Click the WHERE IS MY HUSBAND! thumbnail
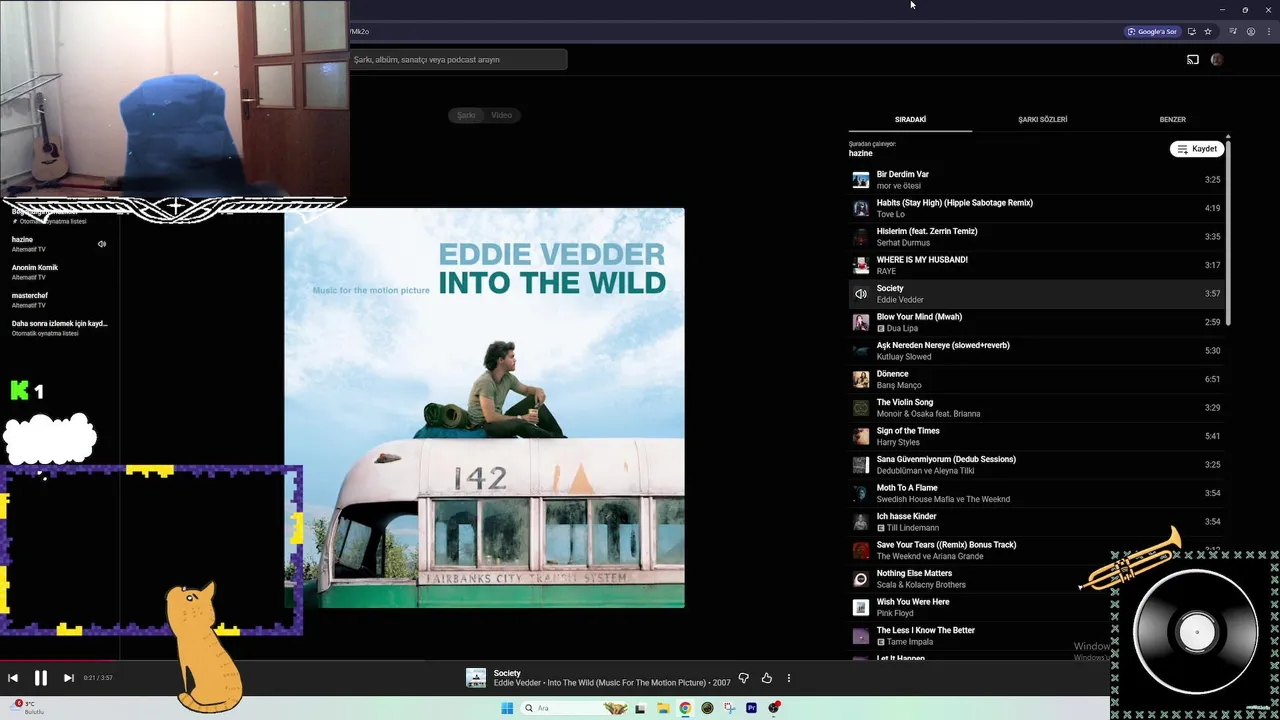The height and width of the screenshot is (720, 1280). [860, 265]
